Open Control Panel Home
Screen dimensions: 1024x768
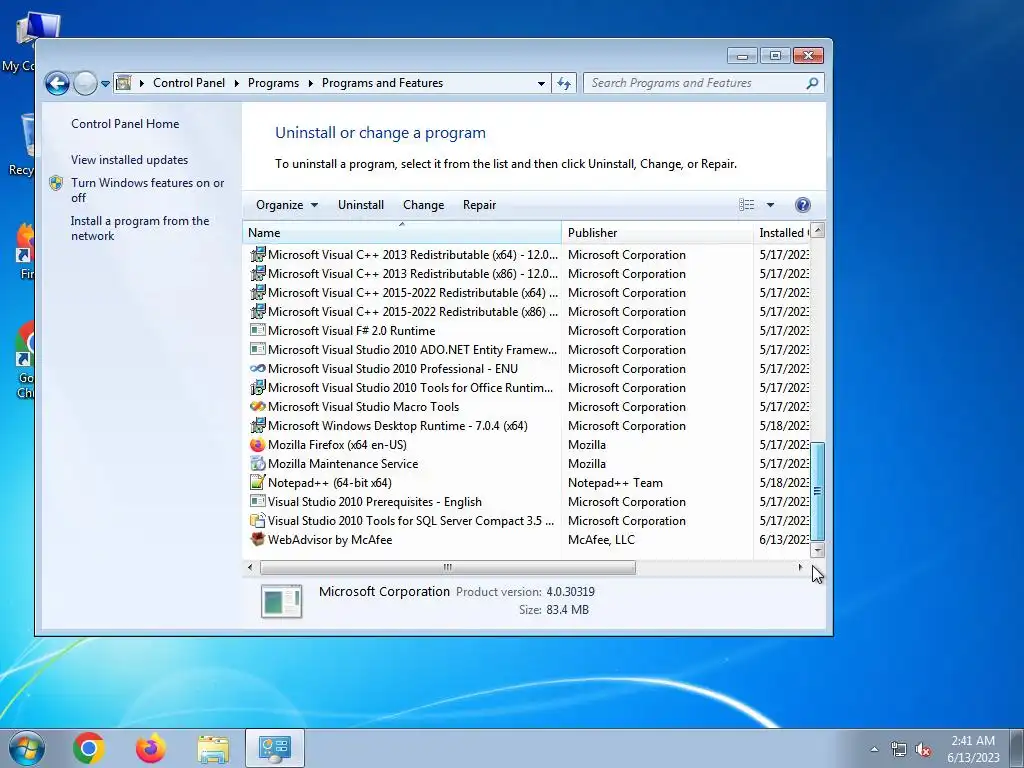click(x=125, y=123)
